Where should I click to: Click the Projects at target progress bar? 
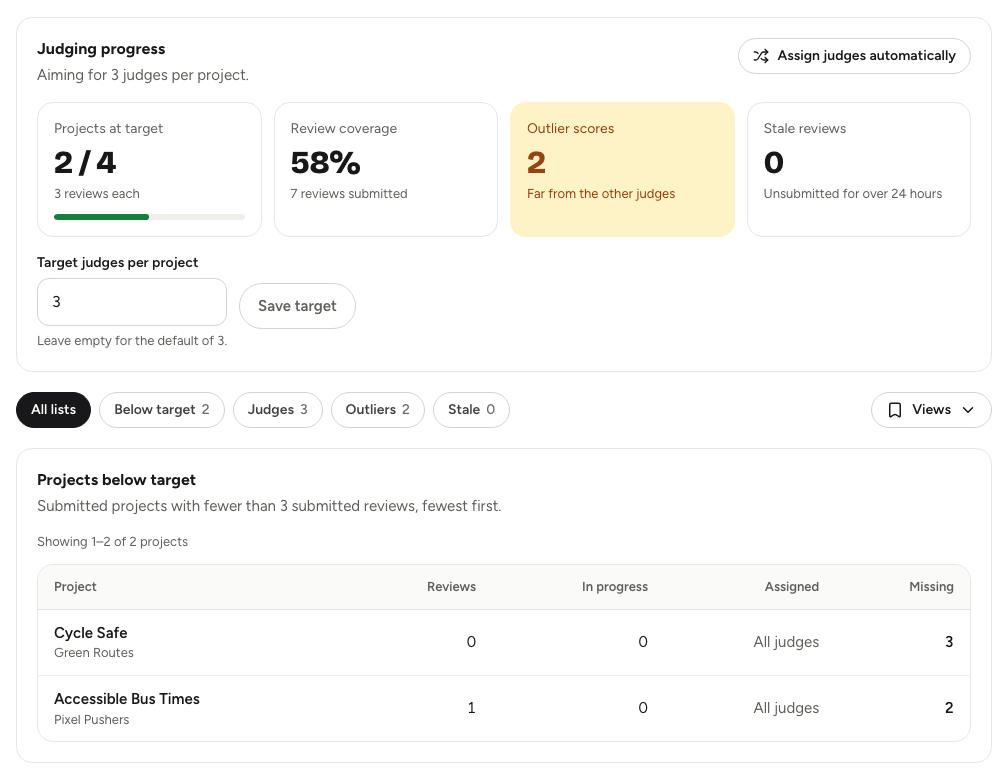[149, 217]
